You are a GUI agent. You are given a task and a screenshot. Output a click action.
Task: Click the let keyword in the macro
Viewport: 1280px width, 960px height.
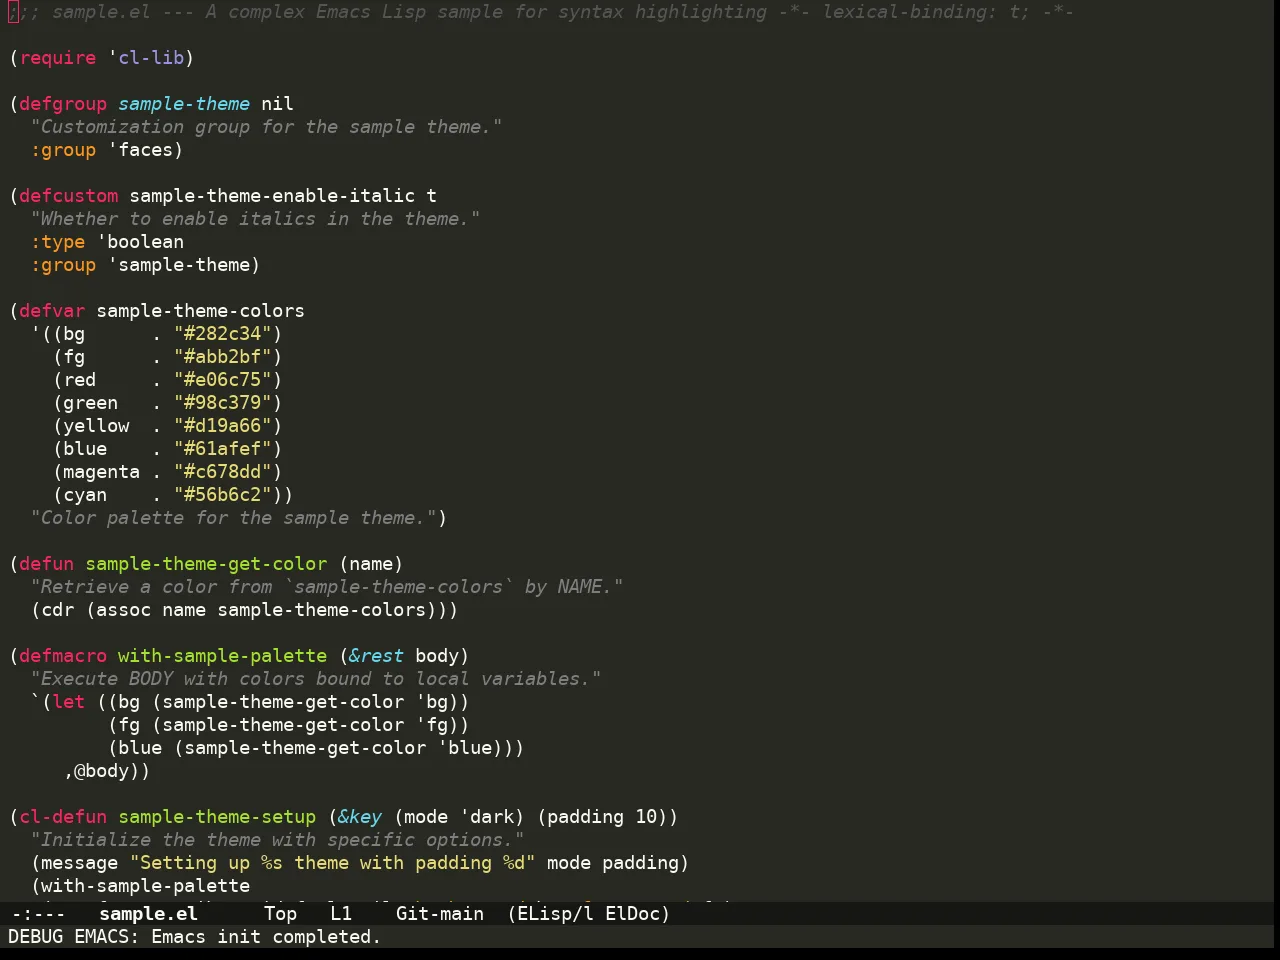69,702
